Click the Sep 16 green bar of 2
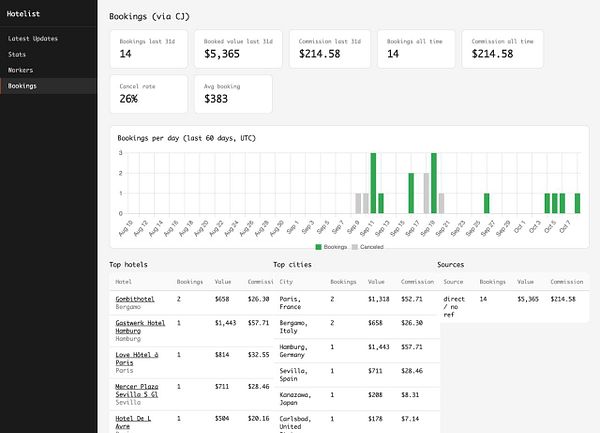The width and height of the screenshot is (600, 433). [x=411, y=193]
